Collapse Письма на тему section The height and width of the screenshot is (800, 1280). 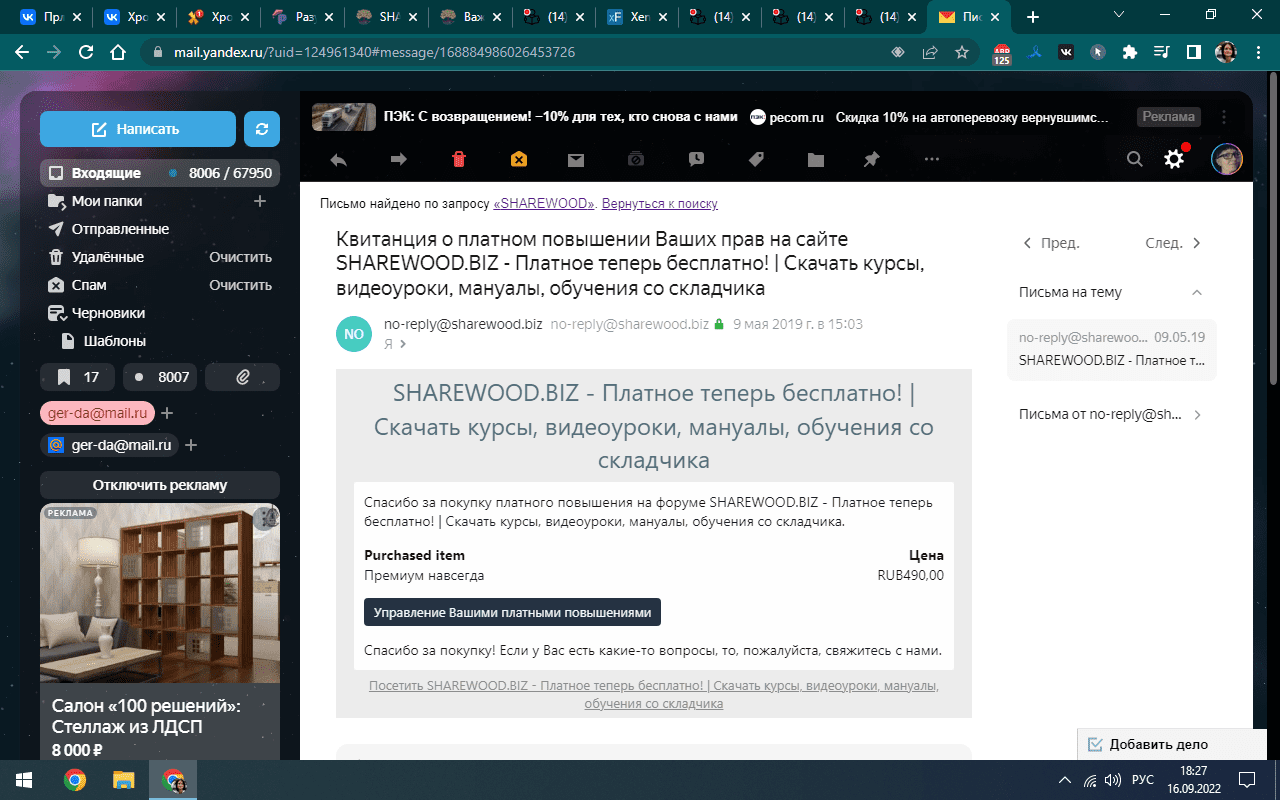(1197, 292)
